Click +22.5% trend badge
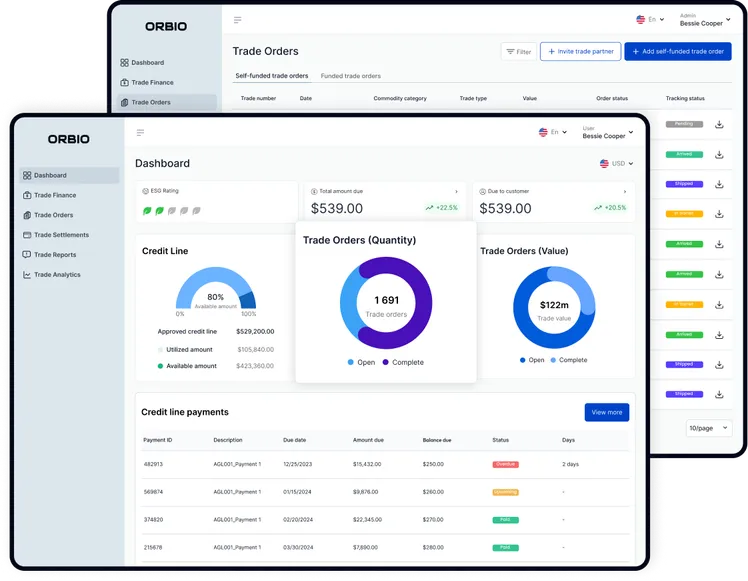 [x=441, y=208]
